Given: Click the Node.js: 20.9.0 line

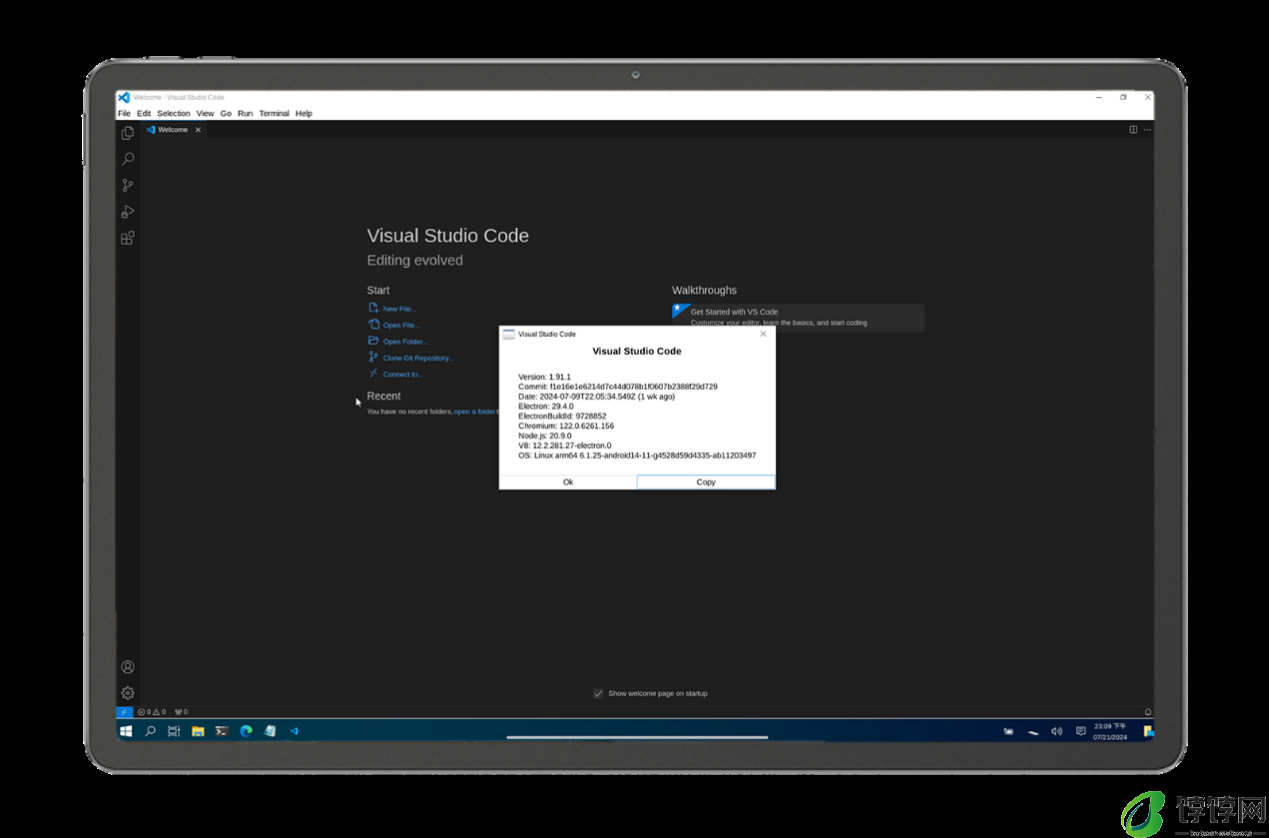Looking at the screenshot, I should click(545, 436).
